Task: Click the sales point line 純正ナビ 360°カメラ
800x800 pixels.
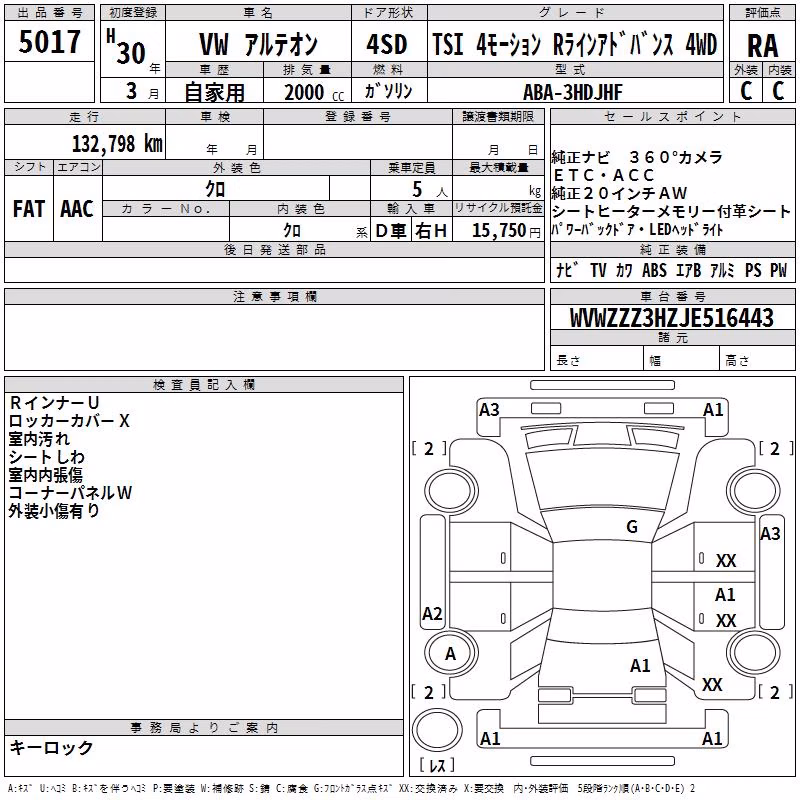Action: tap(637, 157)
